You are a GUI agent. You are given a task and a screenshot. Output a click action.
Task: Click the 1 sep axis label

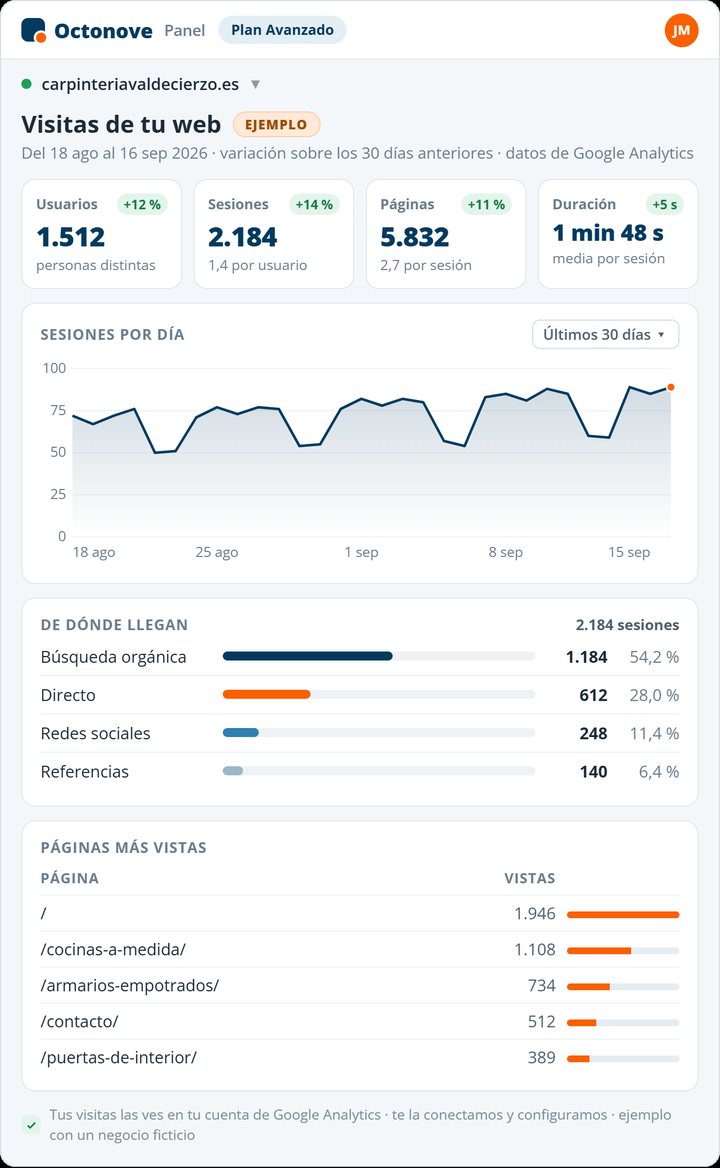[x=361, y=552]
